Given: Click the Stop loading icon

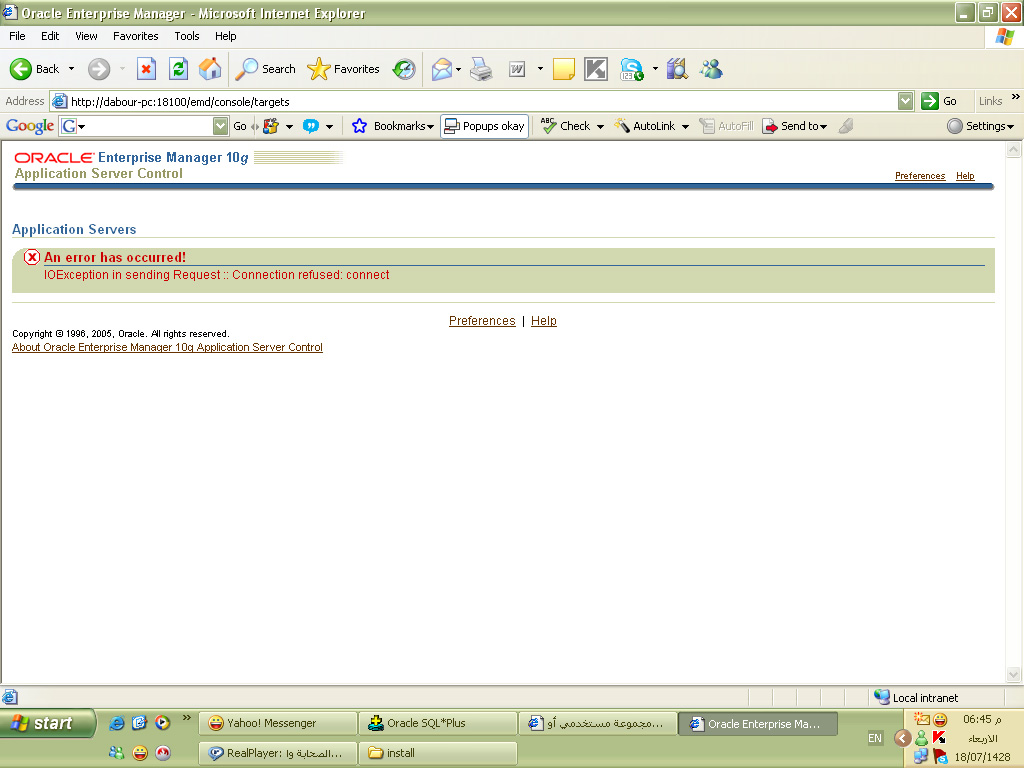Looking at the screenshot, I should click(x=146, y=69).
